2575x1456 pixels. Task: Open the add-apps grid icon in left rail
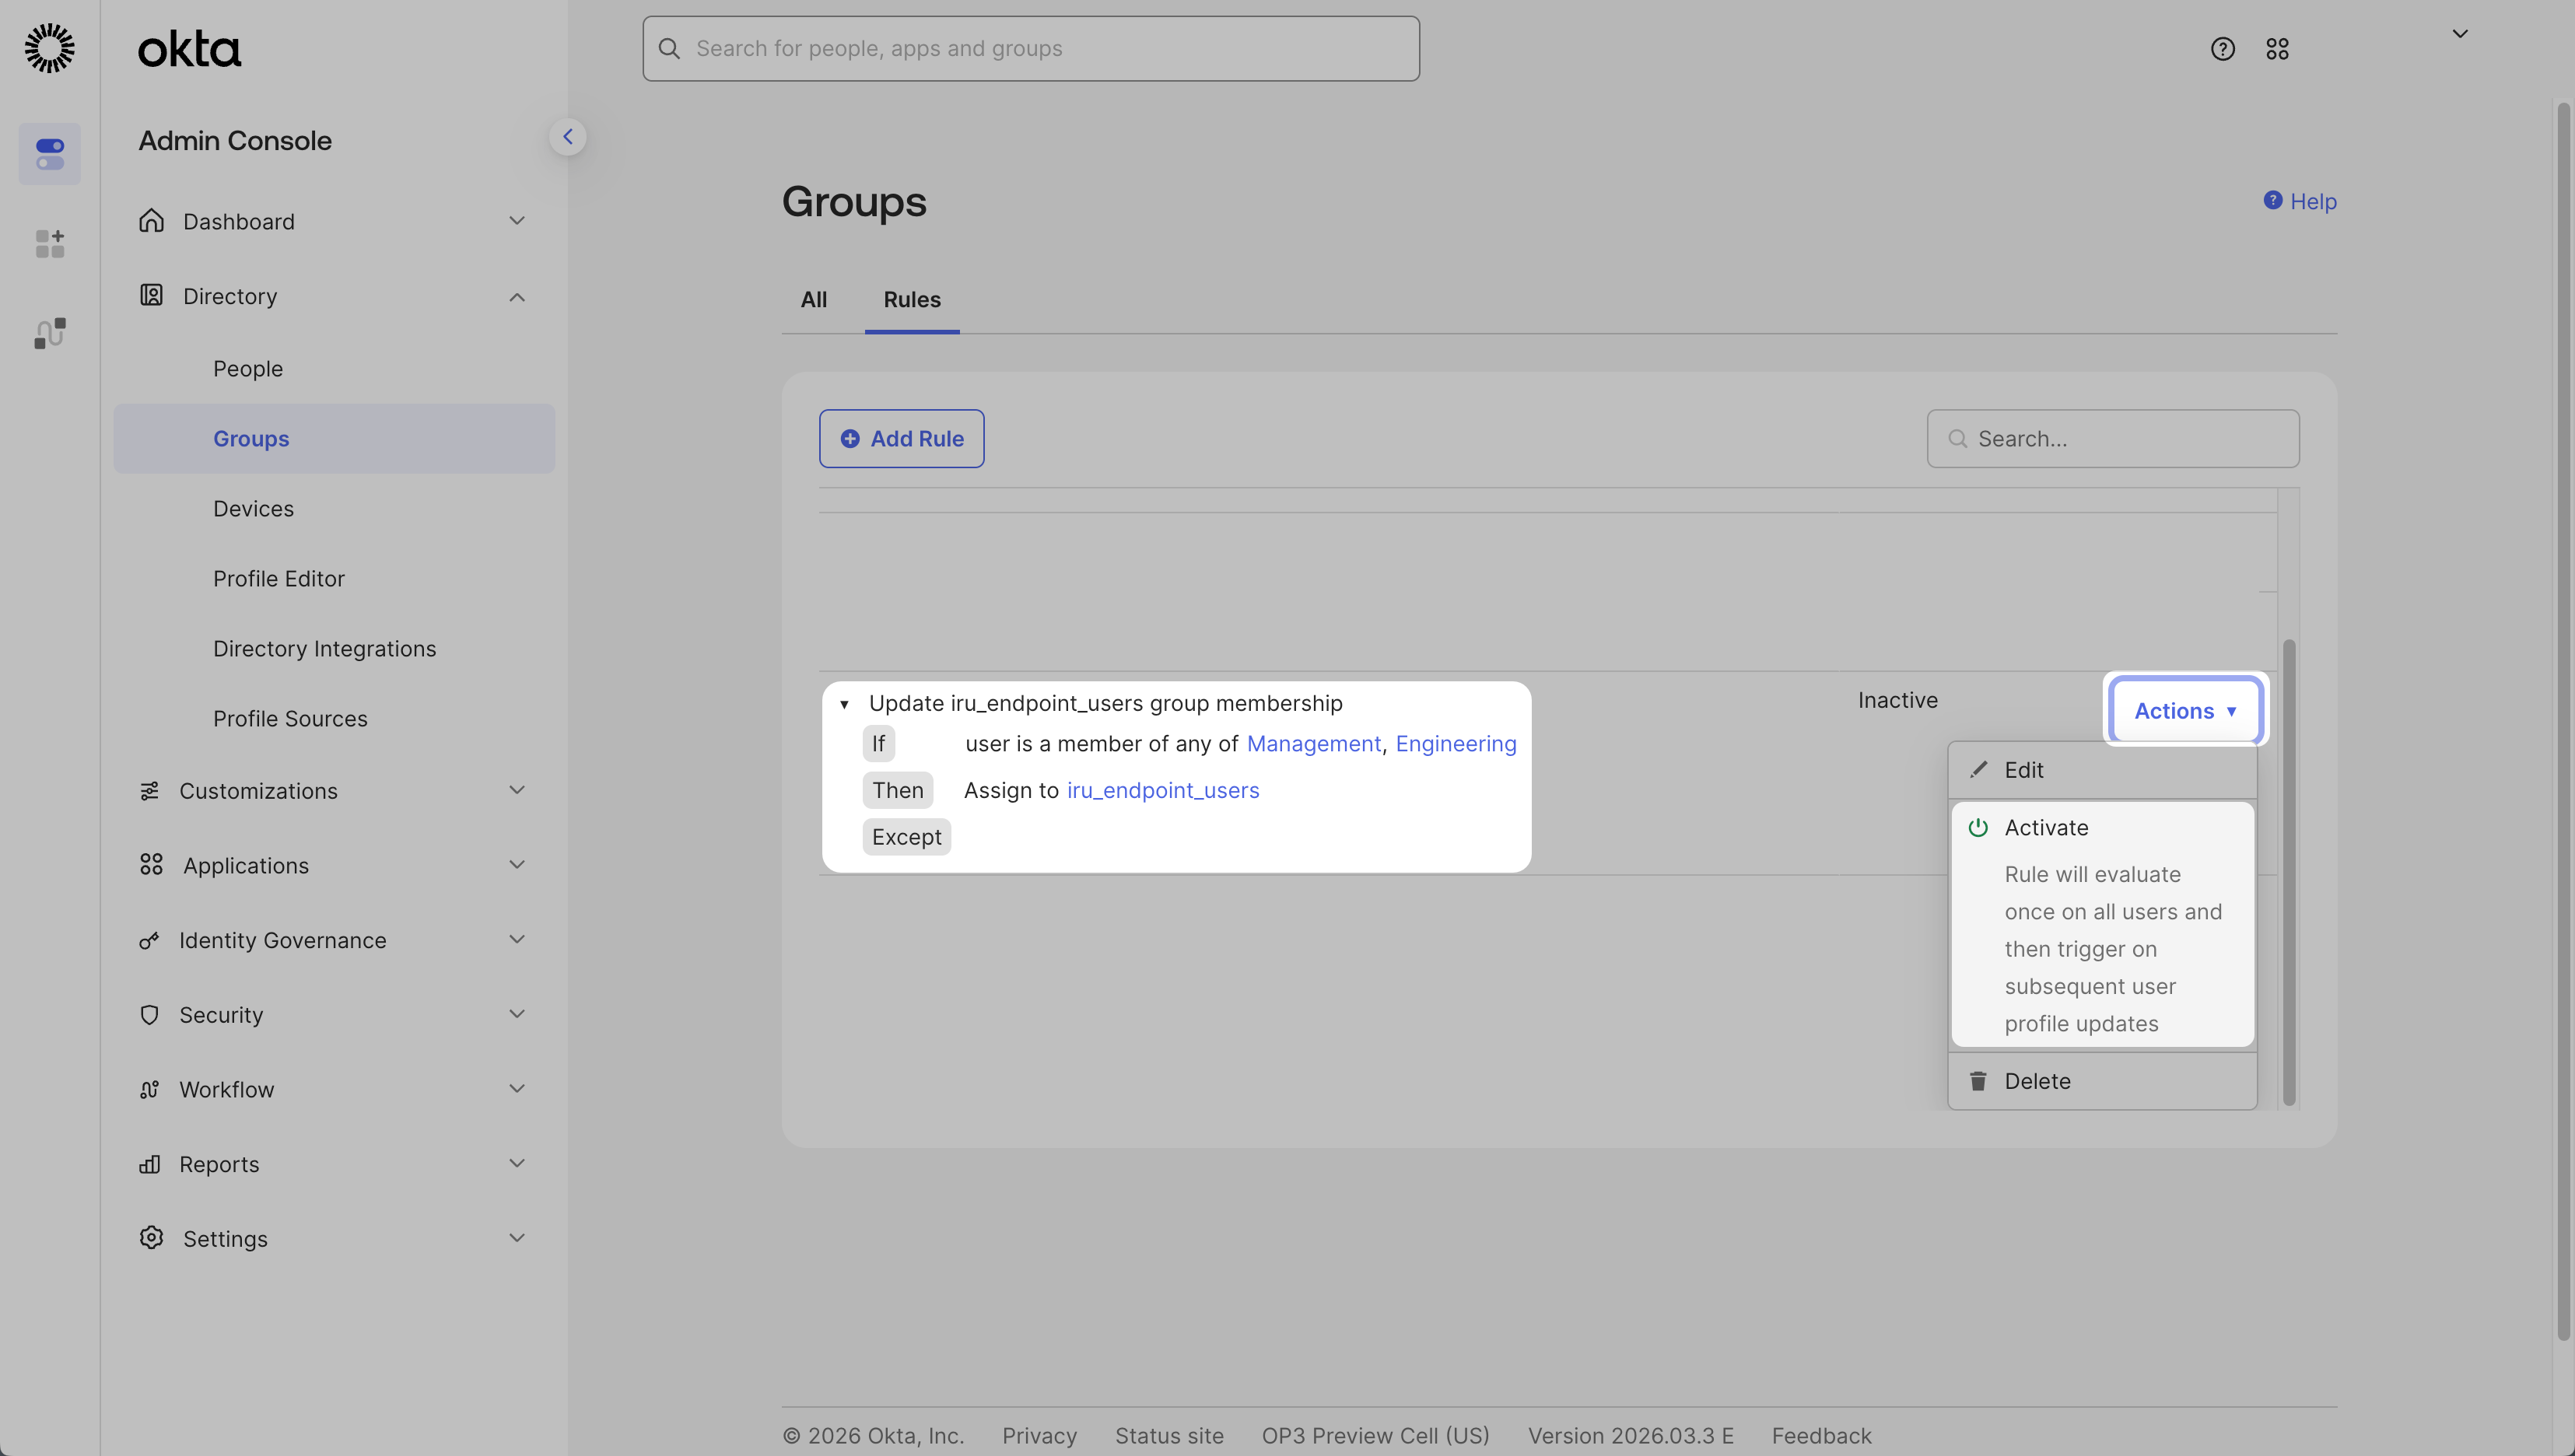[50, 243]
